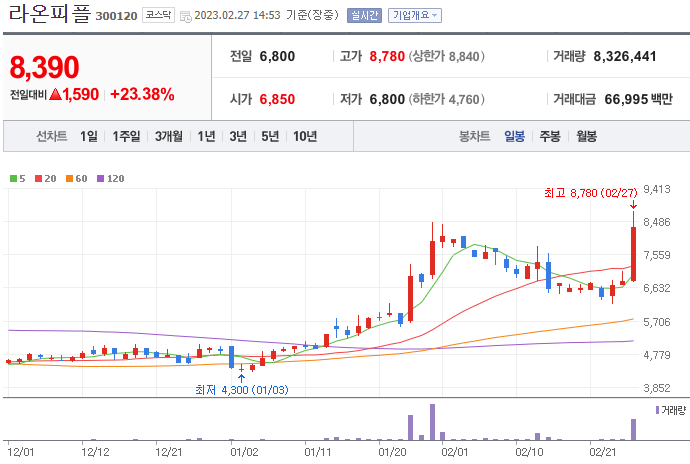Click the current price 8,390
Viewport: 690px width, 464px height.
tap(44, 67)
